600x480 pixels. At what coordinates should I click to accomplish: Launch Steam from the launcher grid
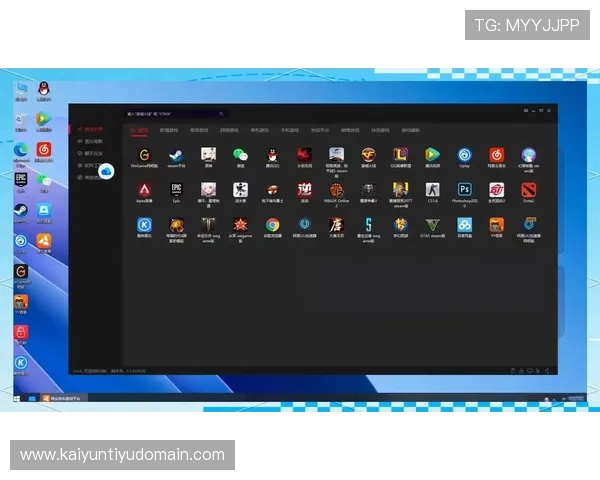tap(176, 158)
